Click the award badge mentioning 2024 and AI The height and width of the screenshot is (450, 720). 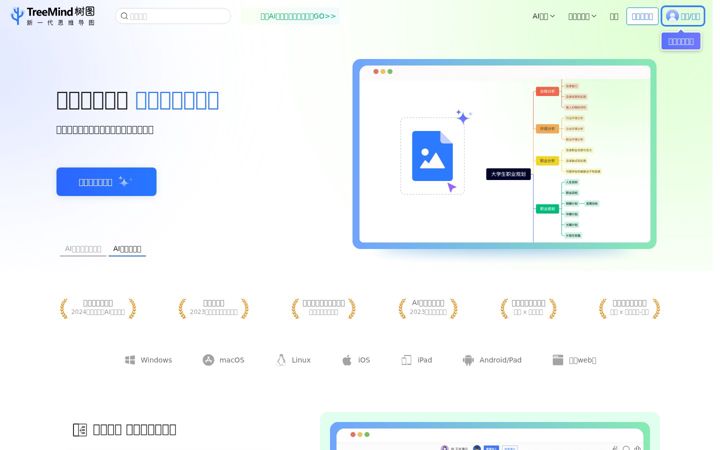point(98,308)
